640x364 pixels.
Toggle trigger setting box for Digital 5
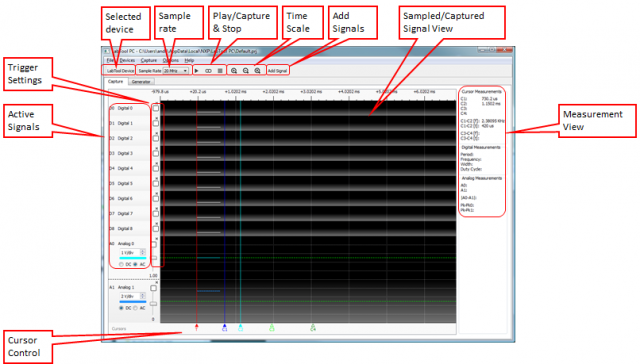pos(156,183)
